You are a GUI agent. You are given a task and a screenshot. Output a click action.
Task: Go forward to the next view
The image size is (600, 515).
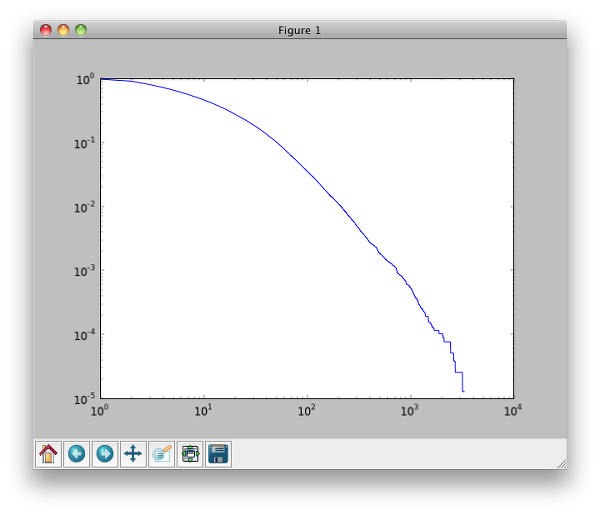pyautogui.click(x=105, y=454)
